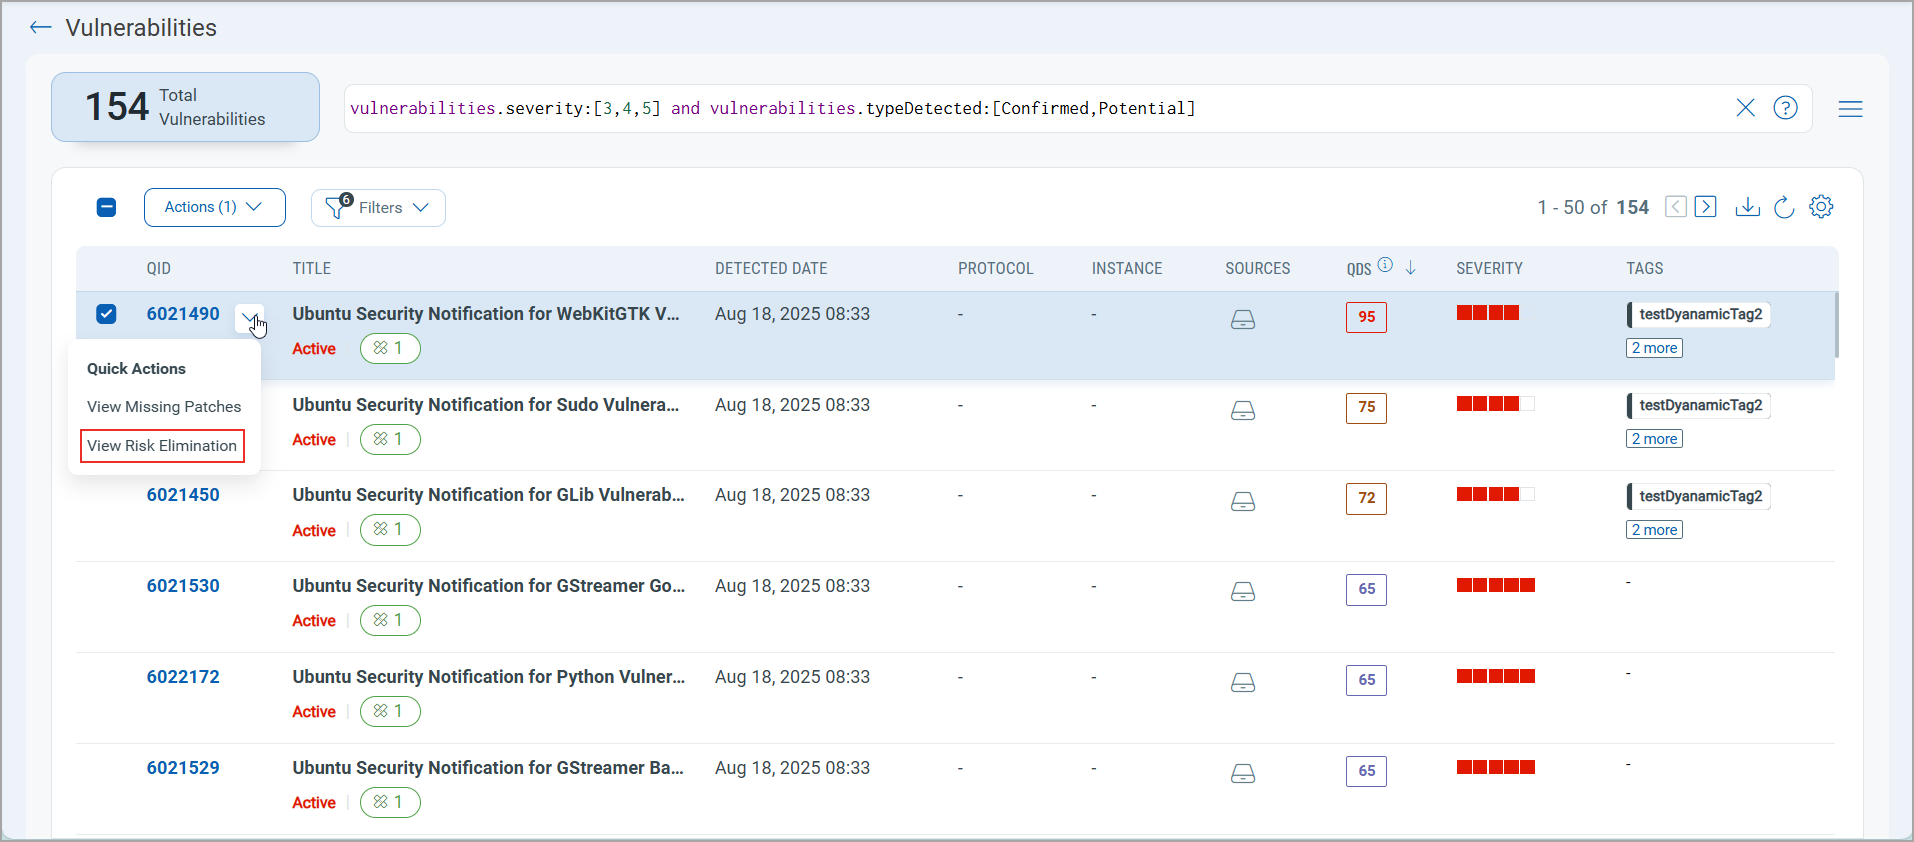This screenshot has height=842, width=1914.
Task: Uncheck the QID 6021490 row checkbox
Action: click(x=106, y=314)
